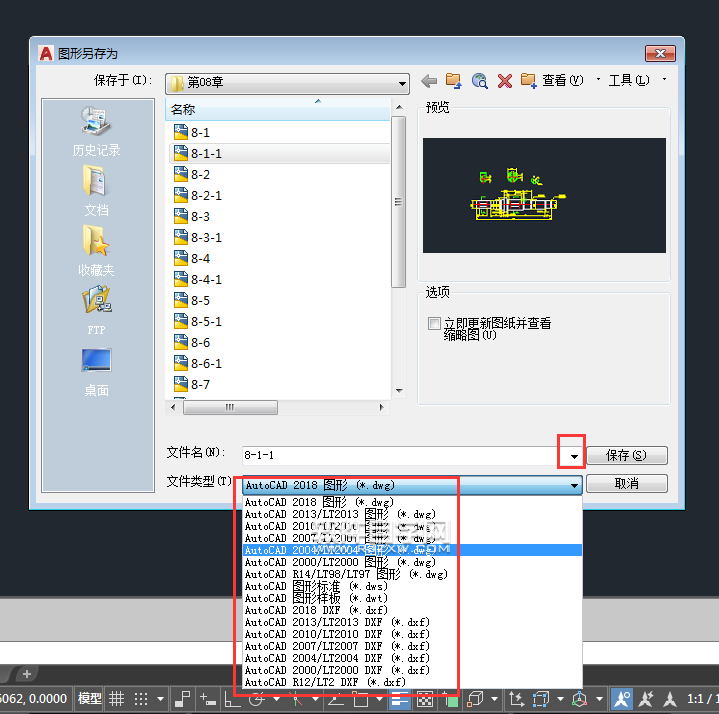Click the 取消 cancel button
719x714 pixels.
(626, 483)
